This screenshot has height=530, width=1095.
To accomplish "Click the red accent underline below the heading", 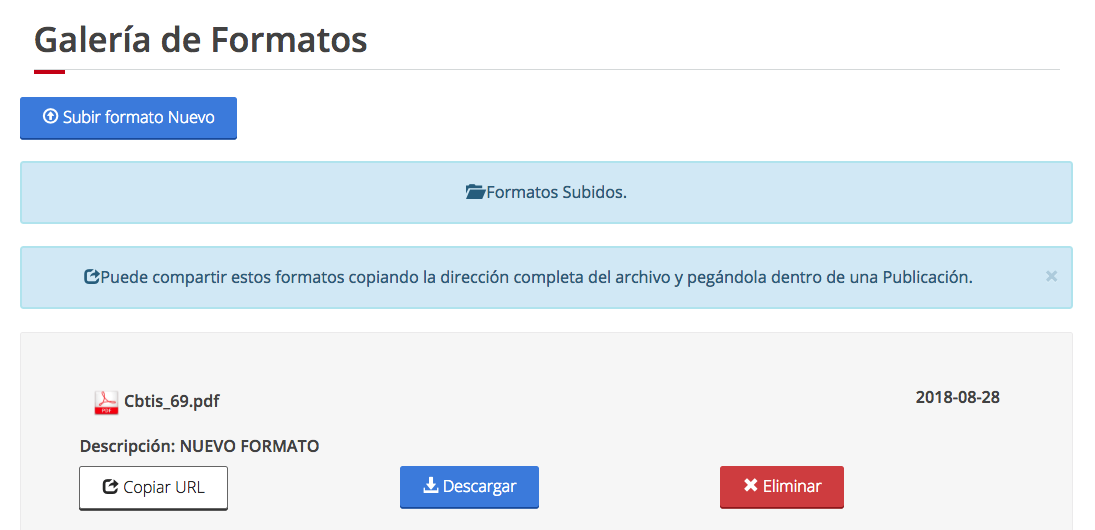I will pos(49,71).
